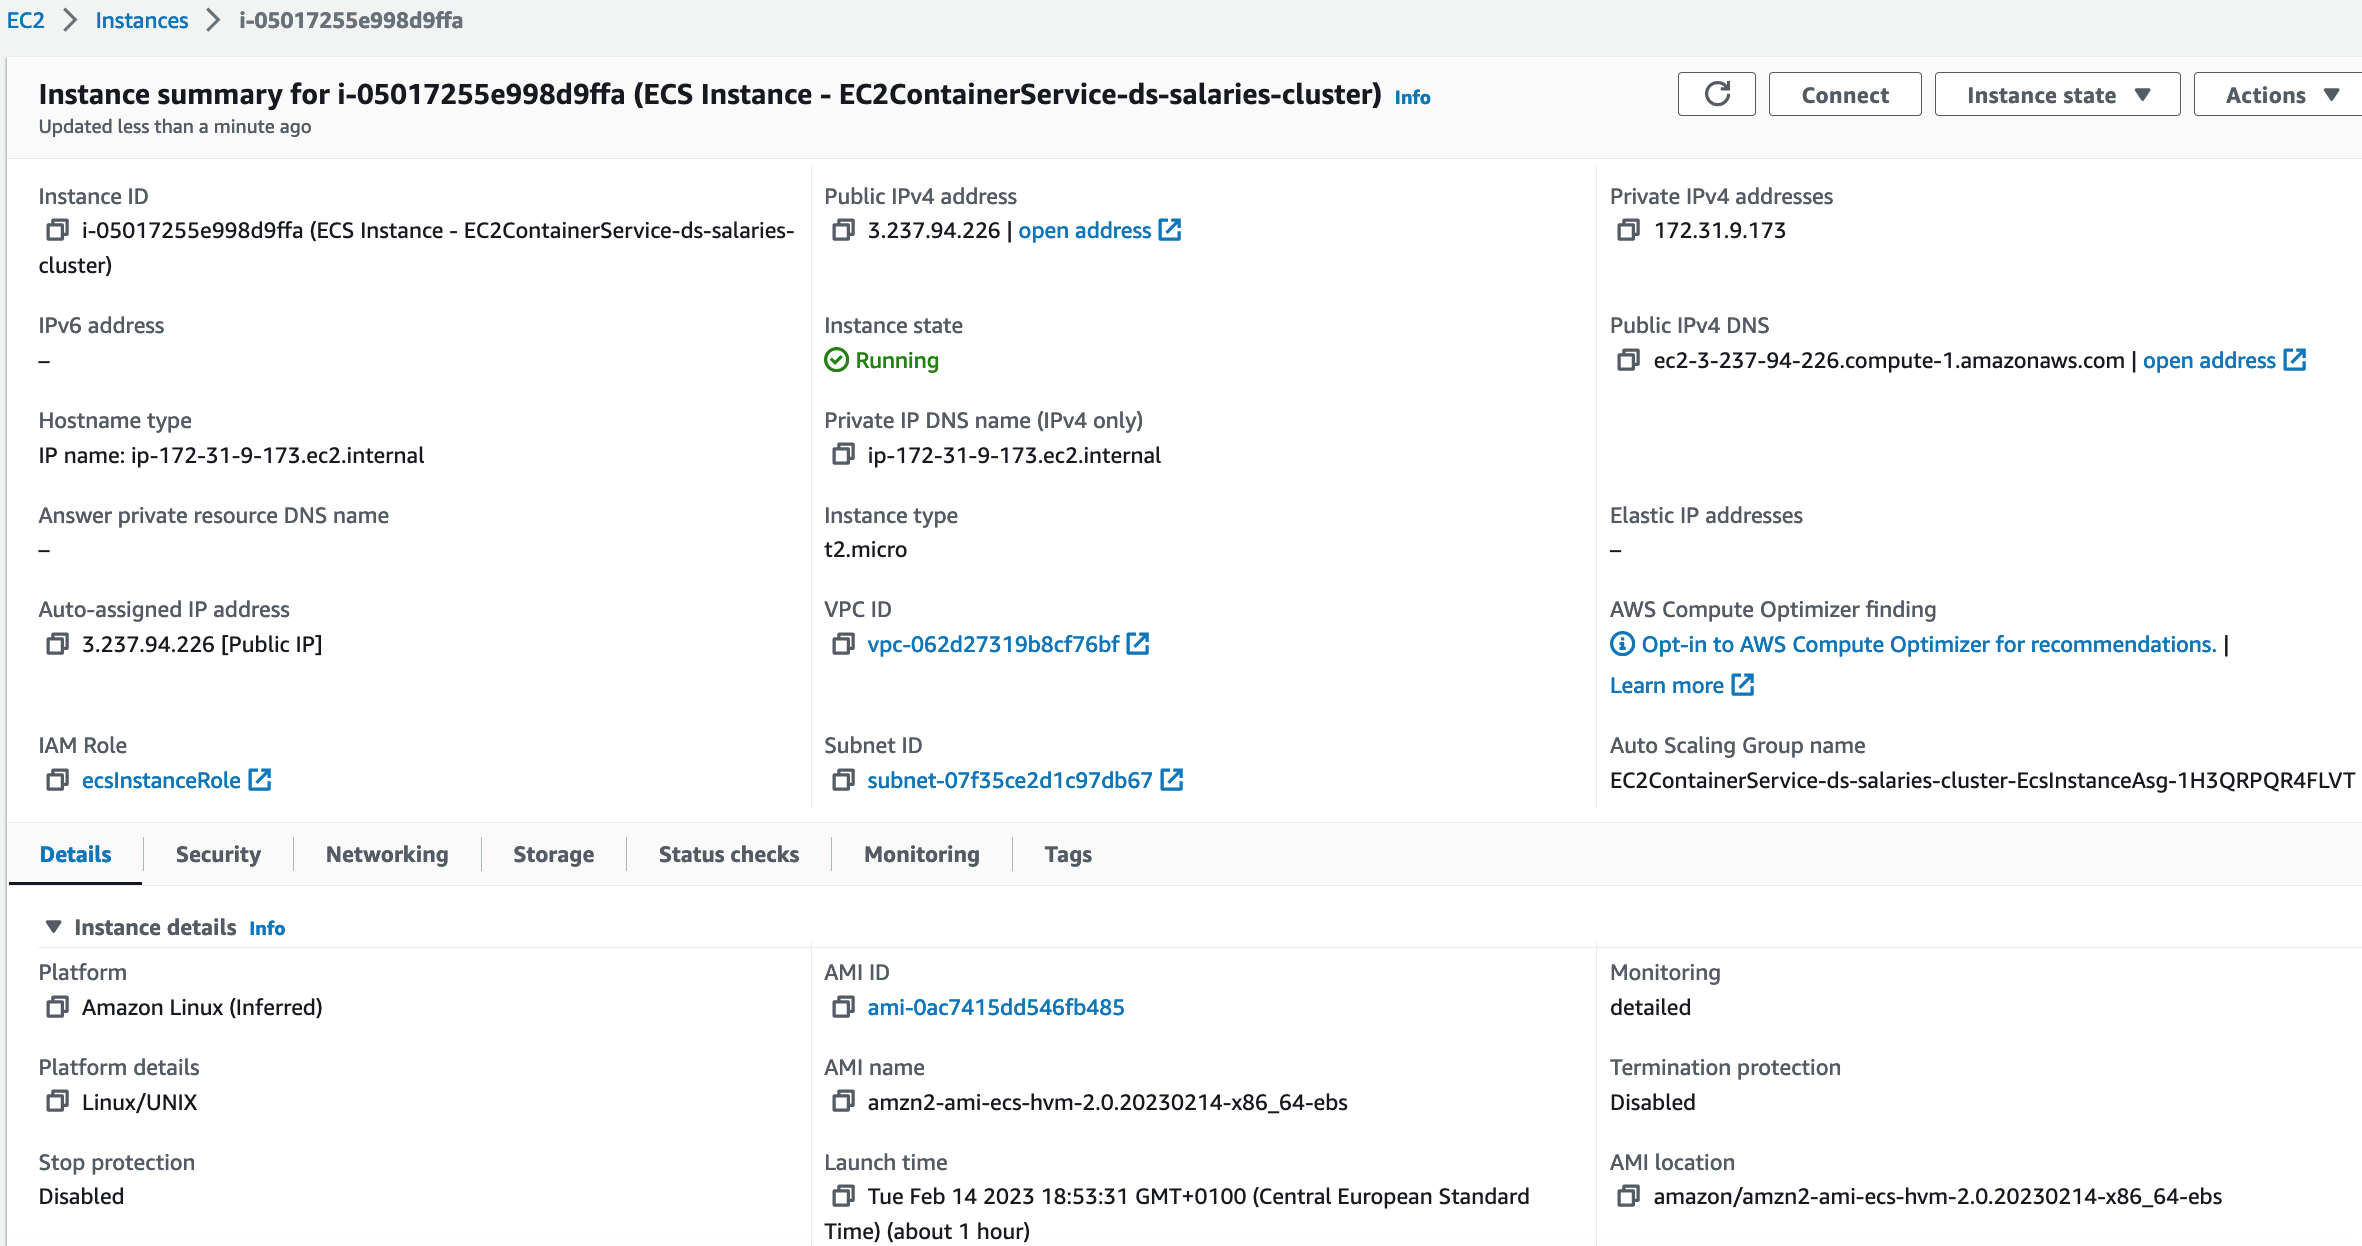This screenshot has width=2362, height=1246.
Task: Go to EC2 breadcrumb link
Action: coord(25,20)
